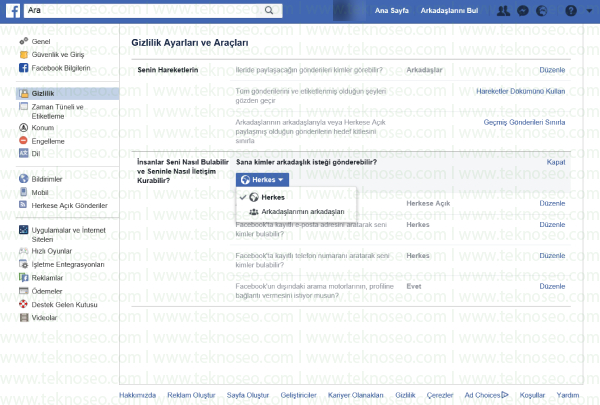Click the Zaman Tüneli ve Etiketleme icon

click(x=24, y=106)
